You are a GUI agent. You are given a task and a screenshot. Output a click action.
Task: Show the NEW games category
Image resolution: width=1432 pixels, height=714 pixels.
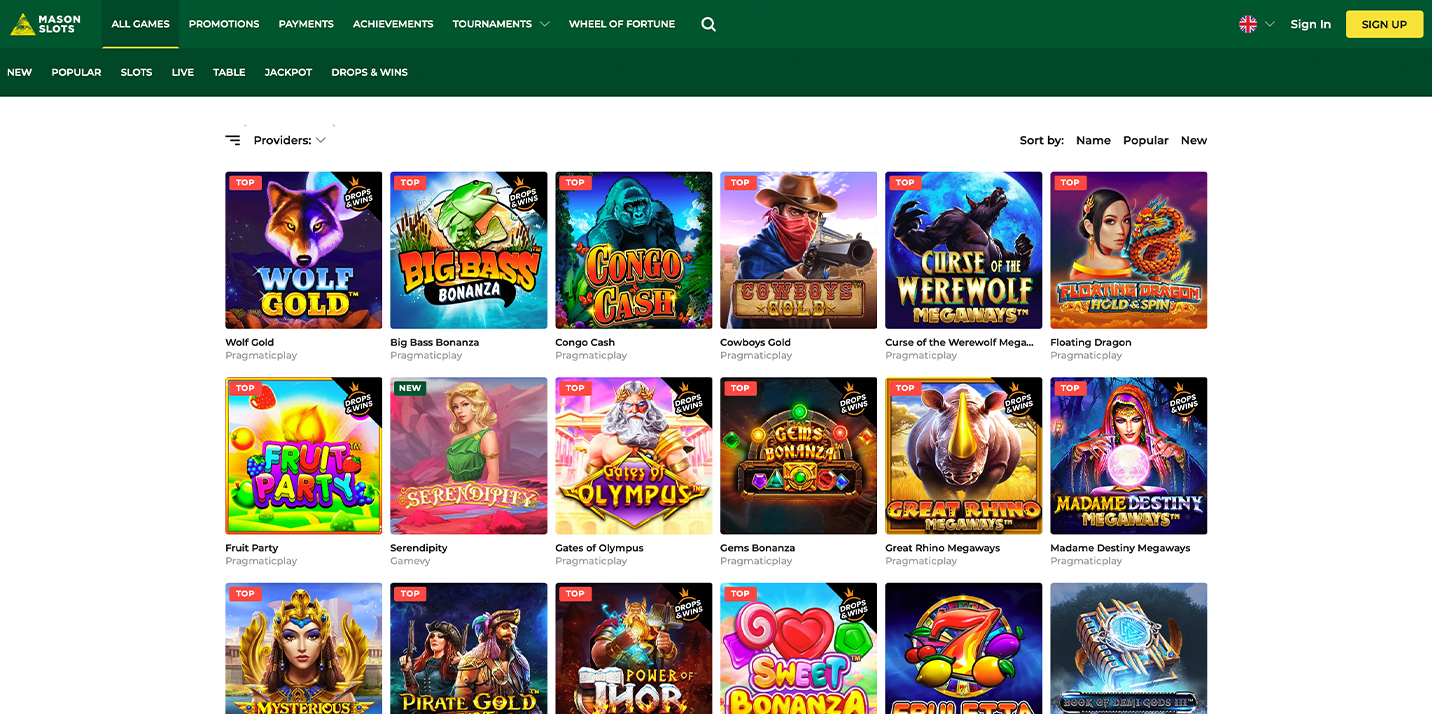[20, 72]
